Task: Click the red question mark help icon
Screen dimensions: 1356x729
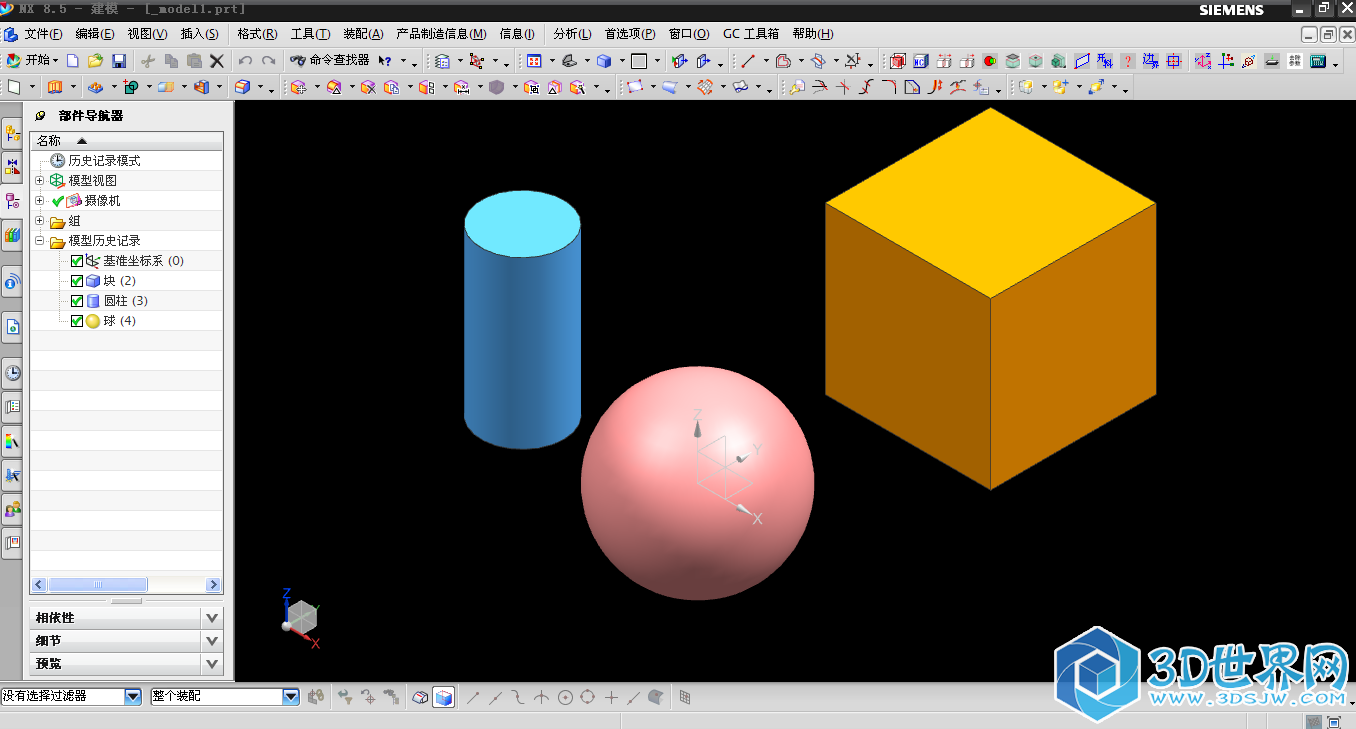Action: pos(1128,61)
